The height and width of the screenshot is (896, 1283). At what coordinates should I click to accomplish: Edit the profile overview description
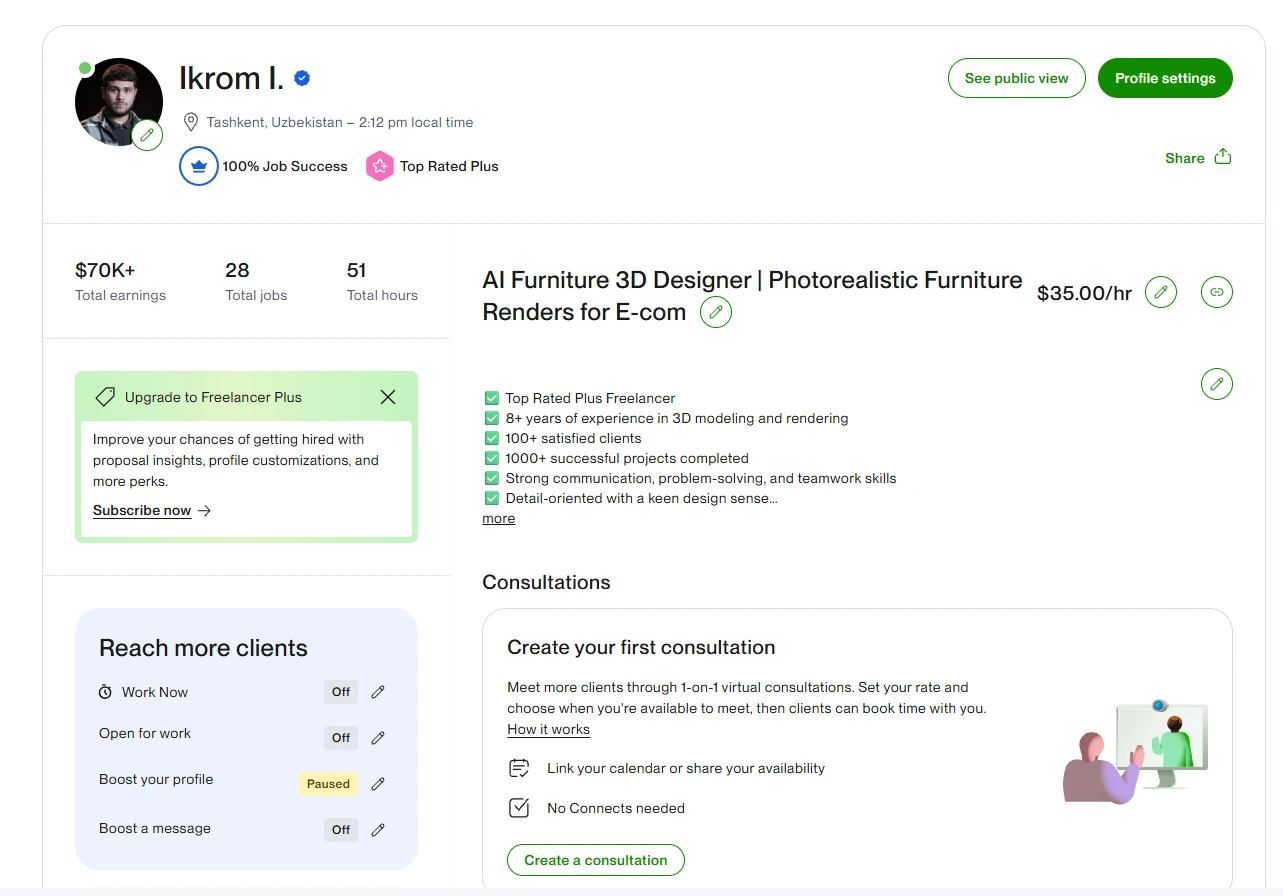[x=1217, y=384]
